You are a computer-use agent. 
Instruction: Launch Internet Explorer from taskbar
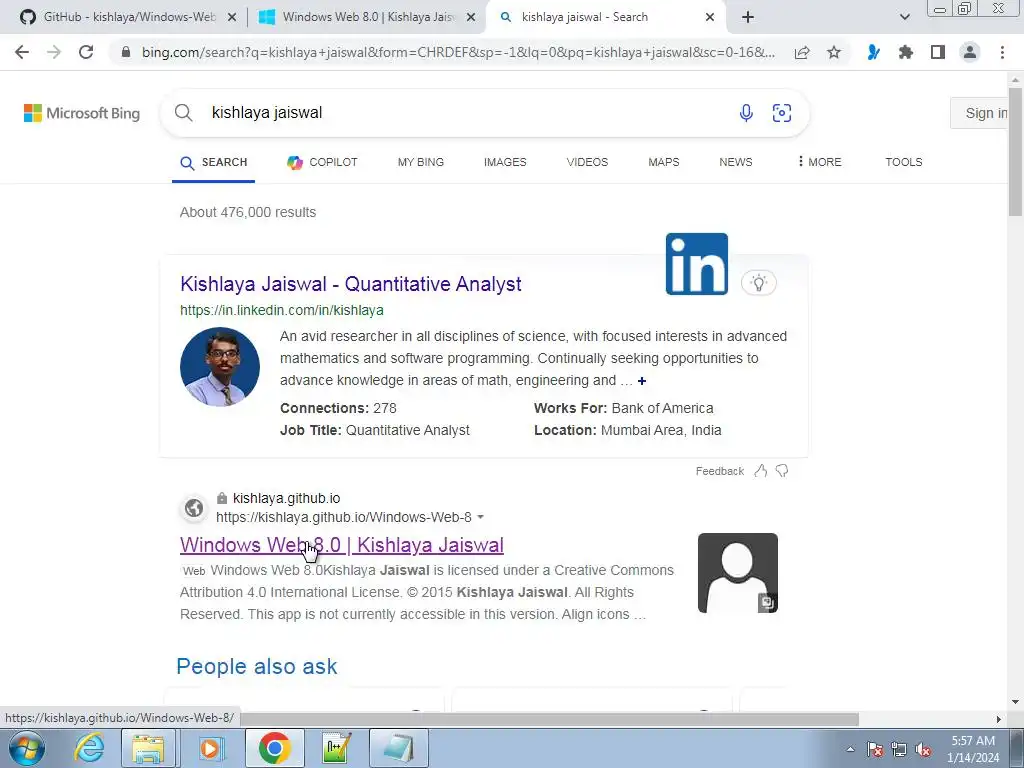pyautogui.click(x=88, y=748)
